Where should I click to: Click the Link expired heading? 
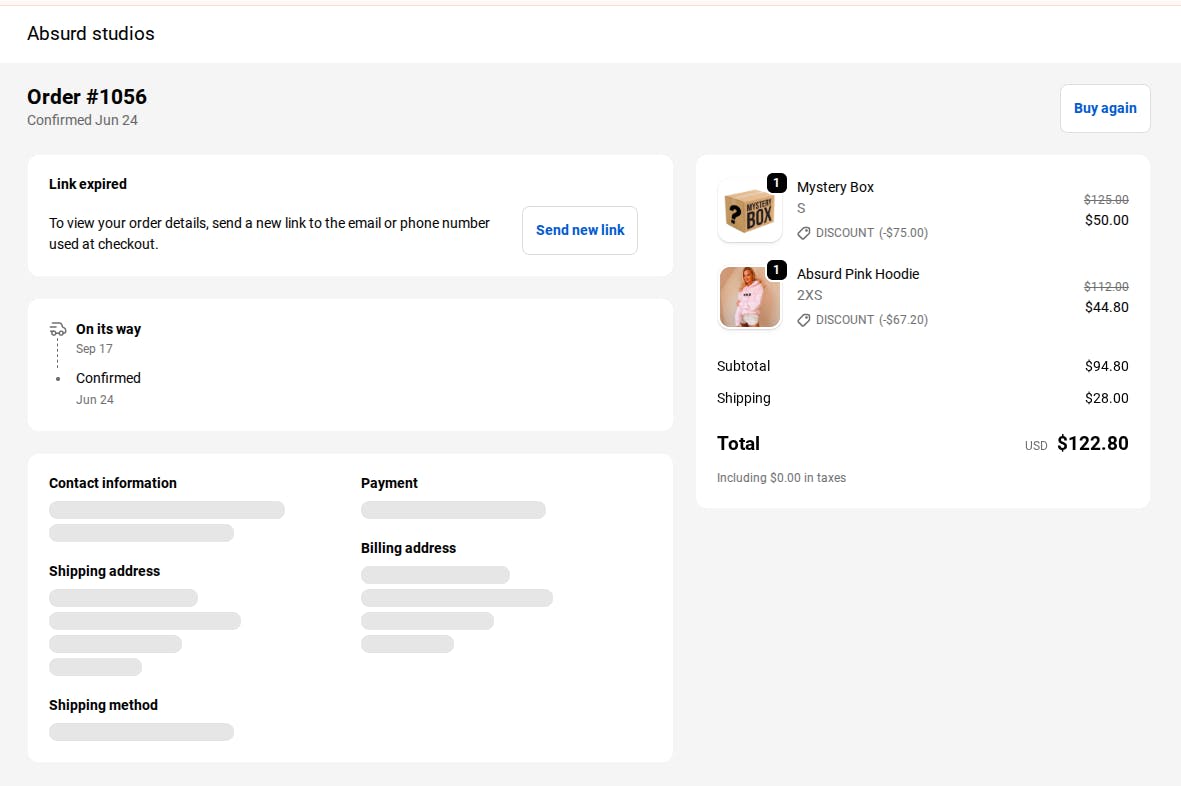coord(88,184)
